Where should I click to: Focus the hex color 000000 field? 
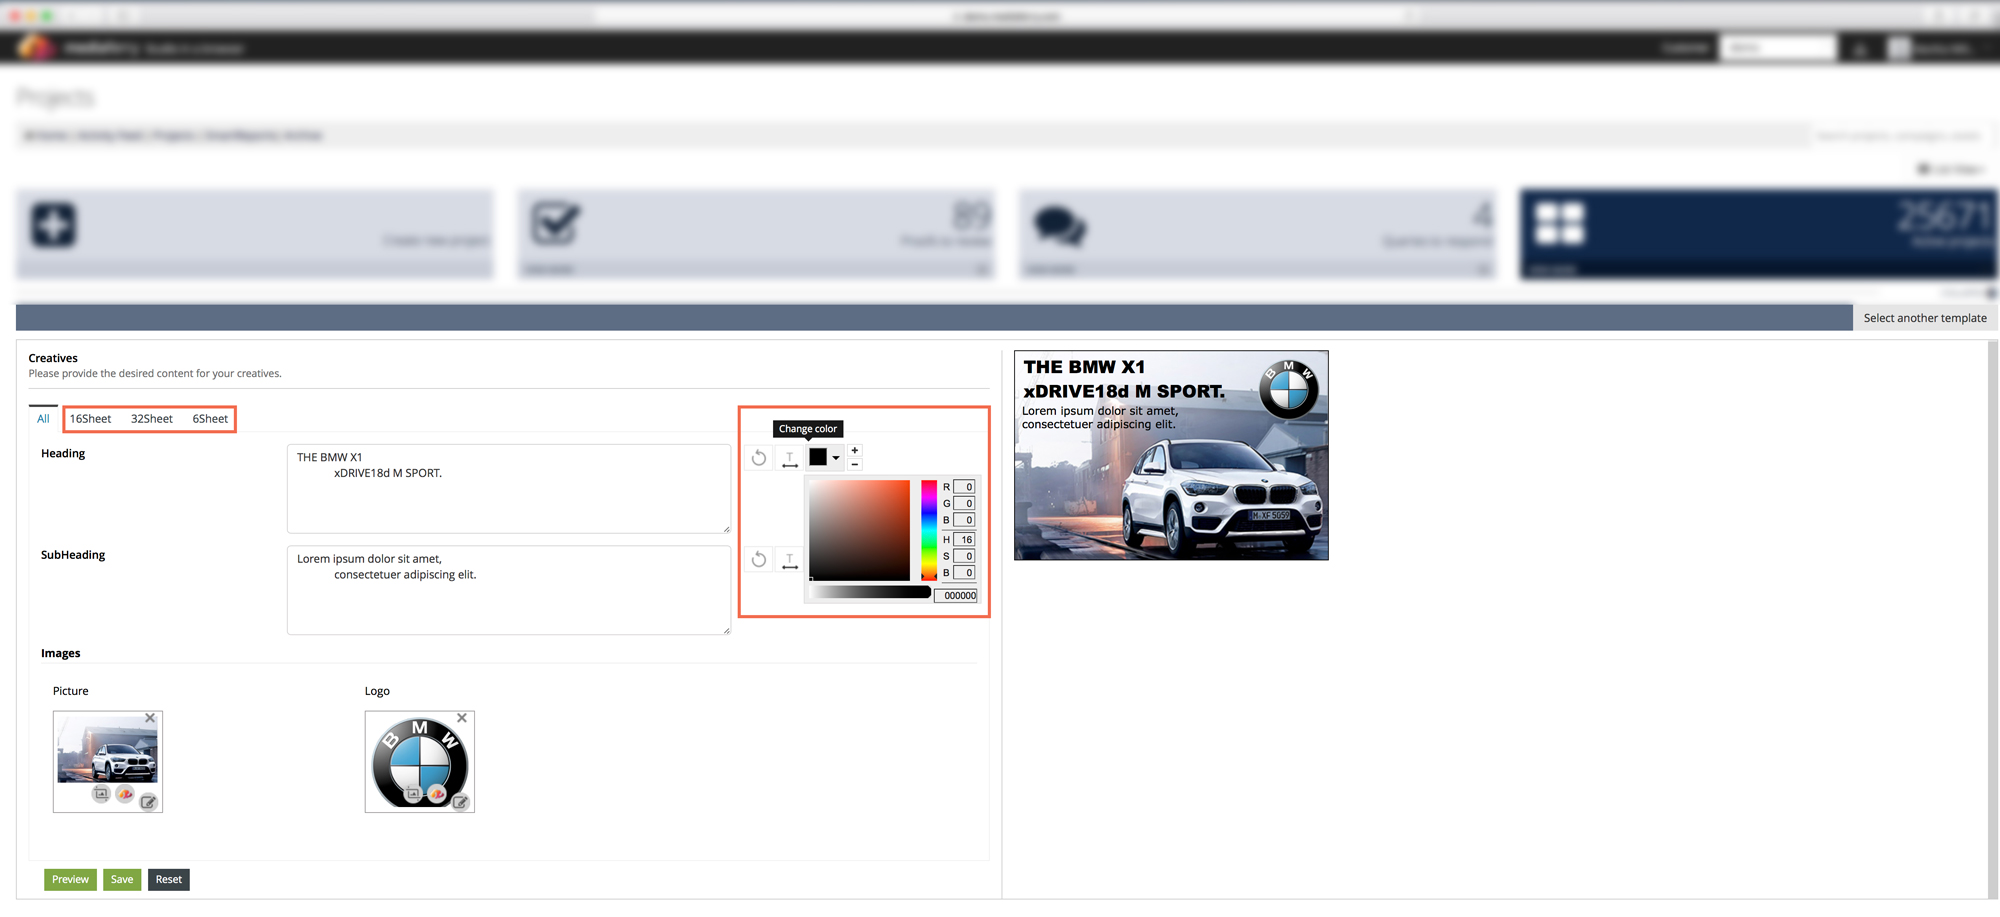957,595
